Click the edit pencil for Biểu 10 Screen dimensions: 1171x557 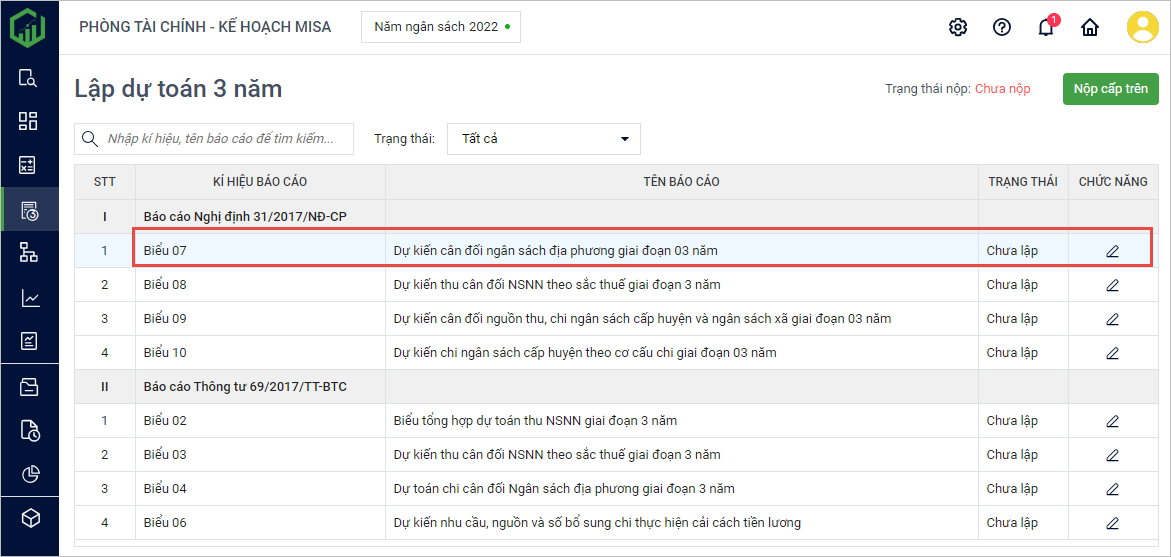1112,353
